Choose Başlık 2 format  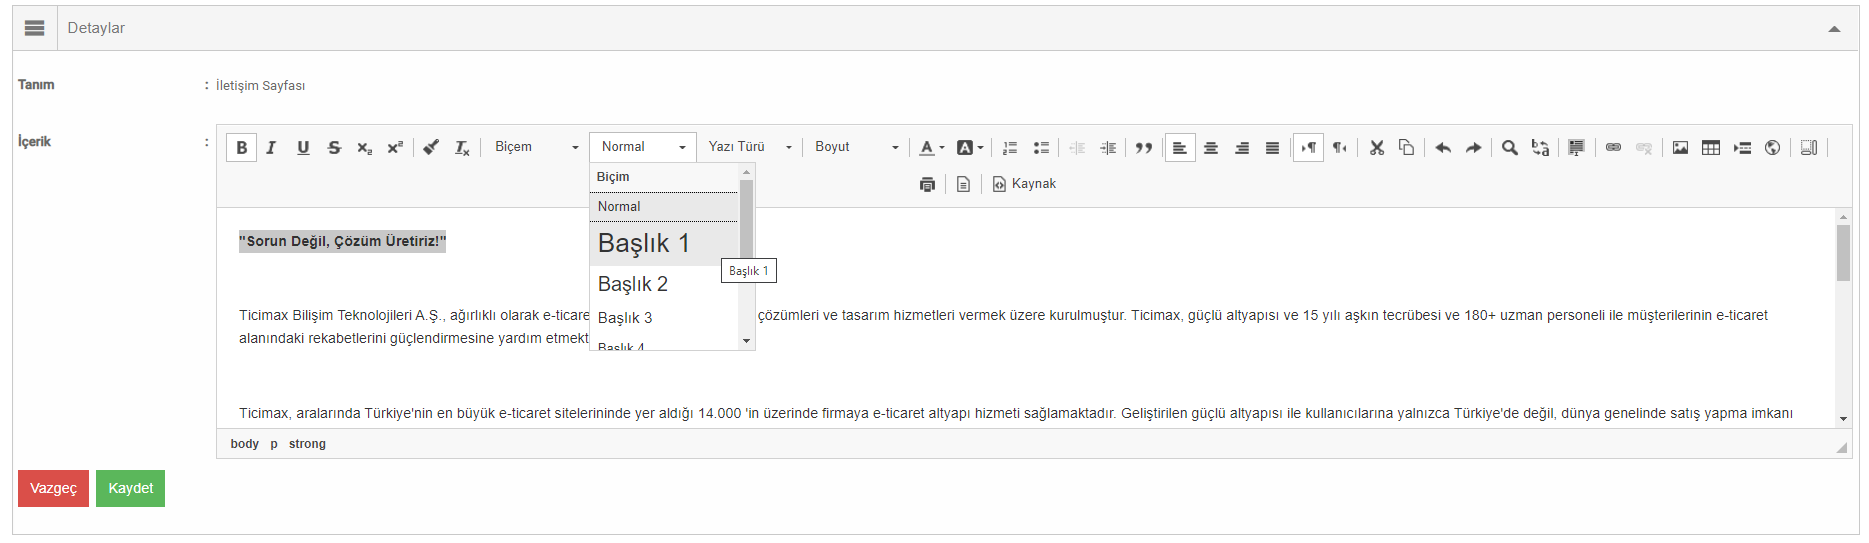pyautogui.click(x=664, y=284)
